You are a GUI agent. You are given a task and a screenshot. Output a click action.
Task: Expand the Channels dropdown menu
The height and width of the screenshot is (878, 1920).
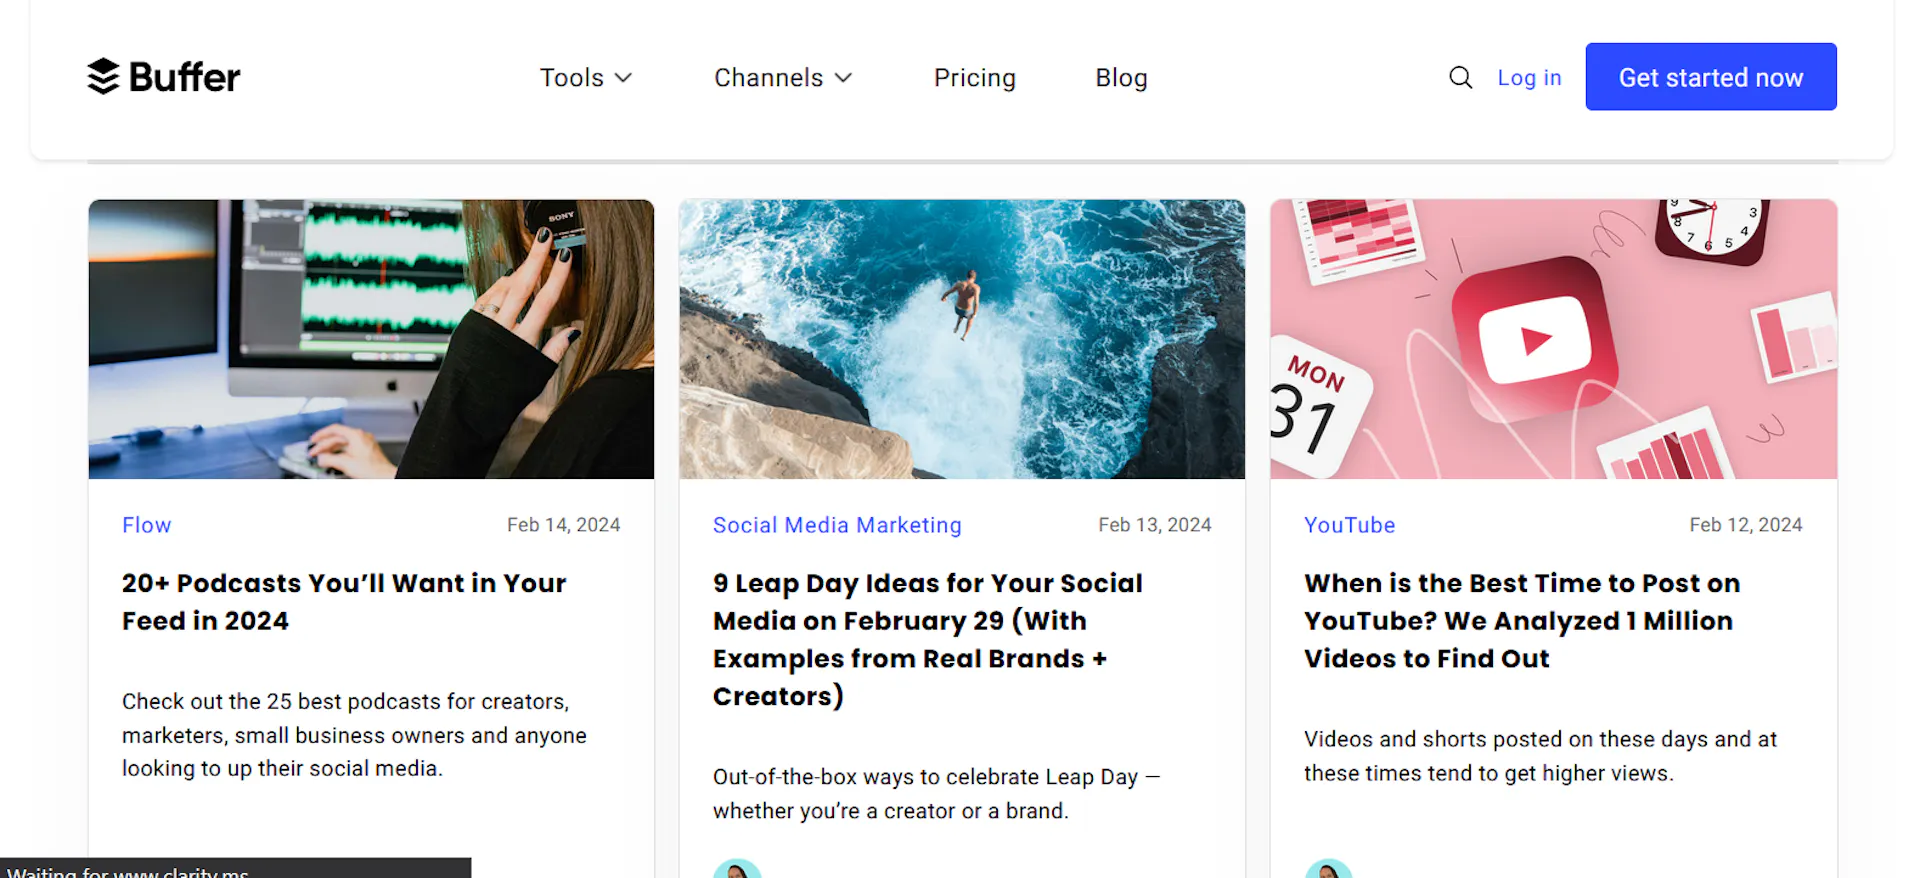coord(783,78)
